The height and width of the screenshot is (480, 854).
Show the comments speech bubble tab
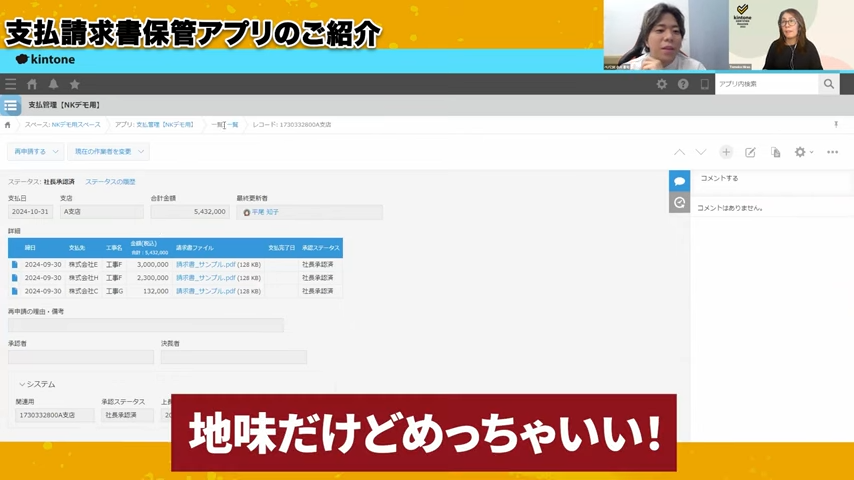[679, 181]
